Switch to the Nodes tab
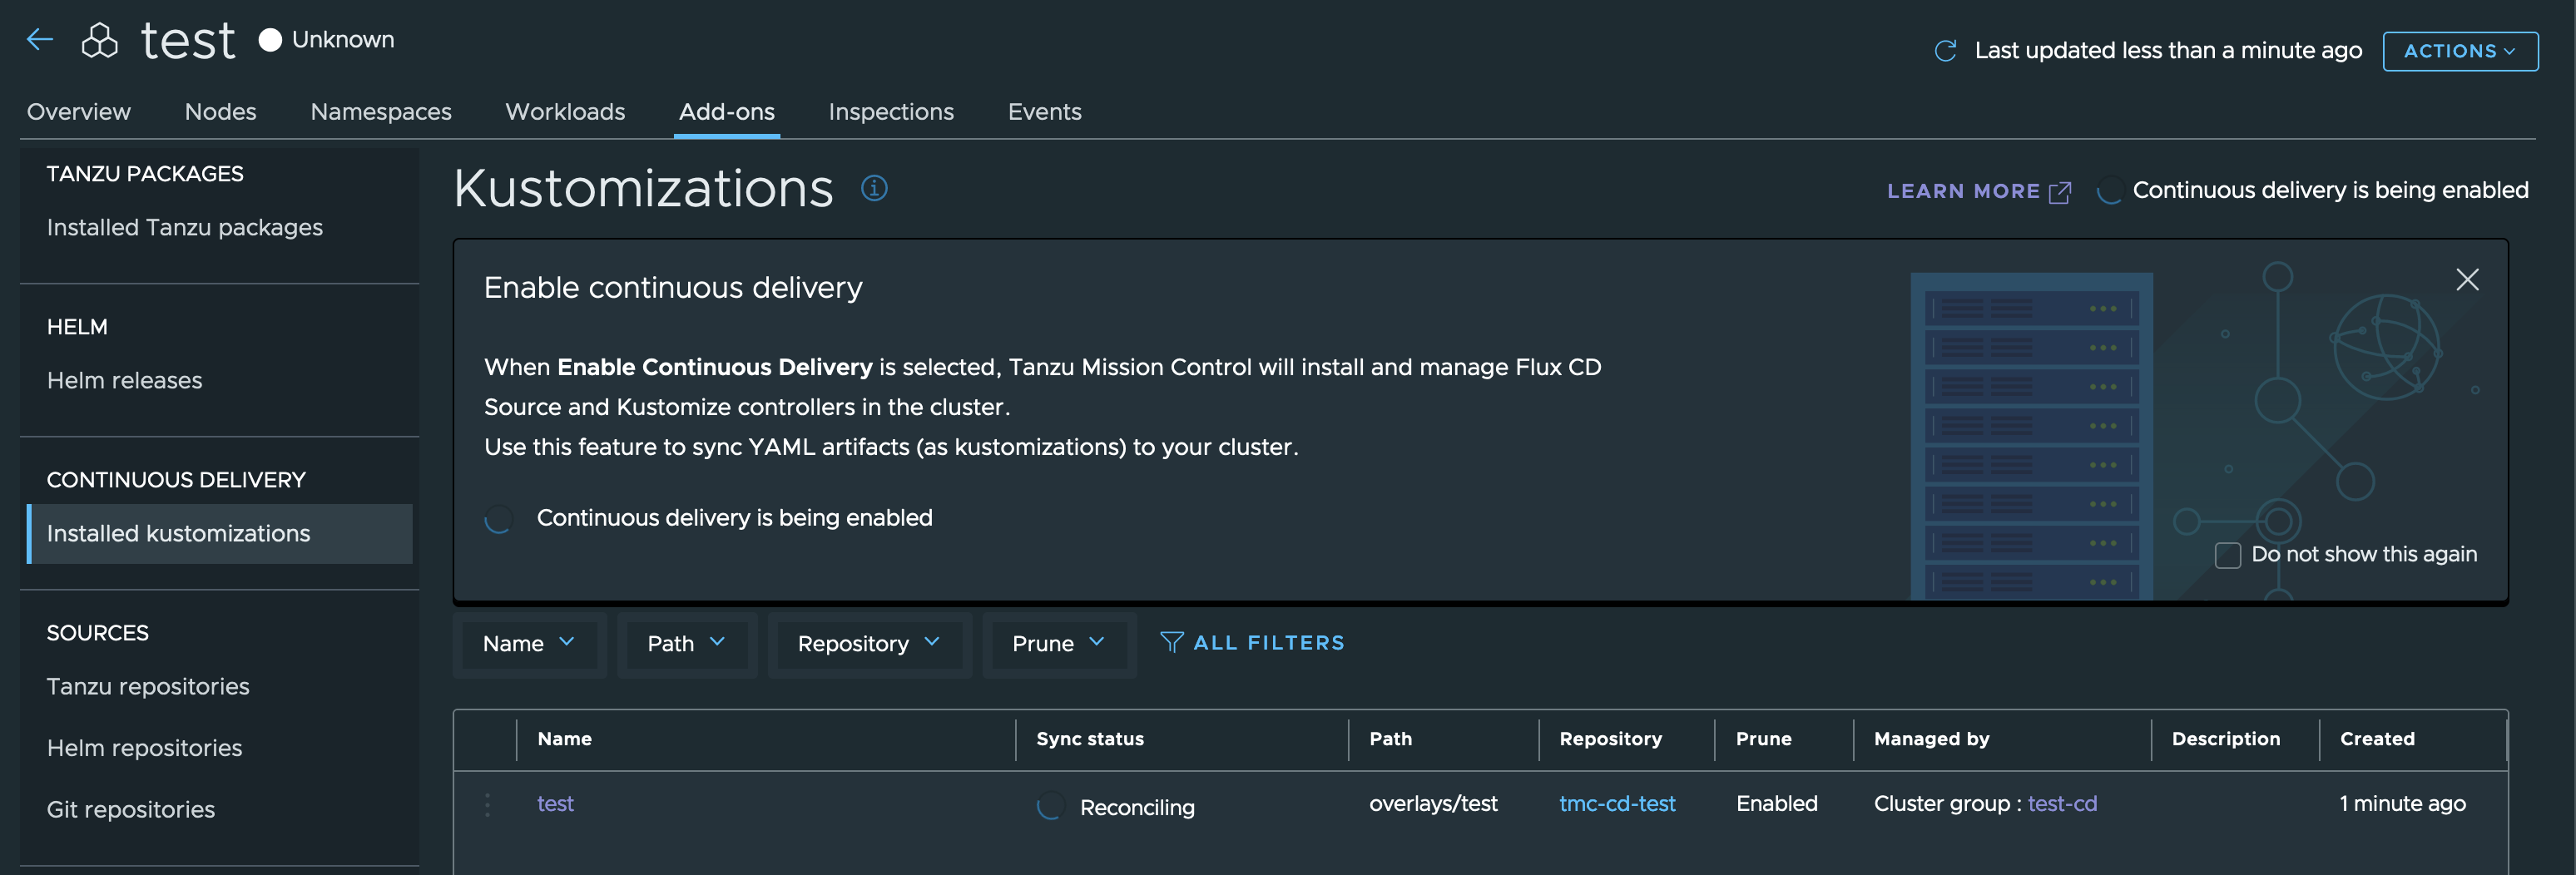 pos(221,112)
